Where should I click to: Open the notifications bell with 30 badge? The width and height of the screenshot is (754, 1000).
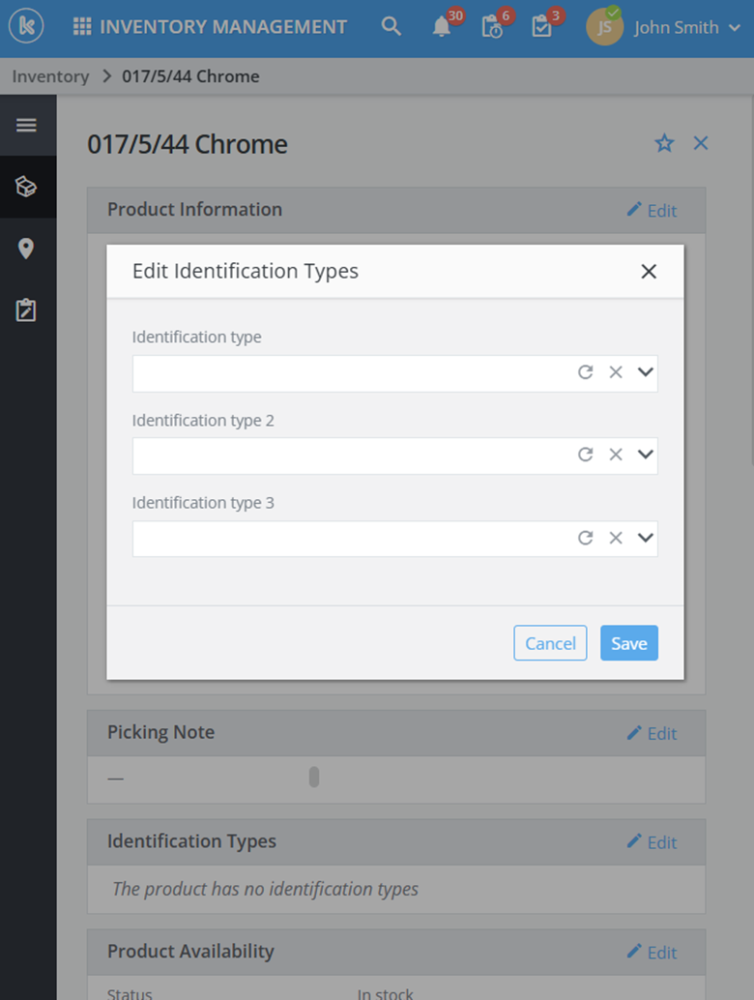click(442, 27)
